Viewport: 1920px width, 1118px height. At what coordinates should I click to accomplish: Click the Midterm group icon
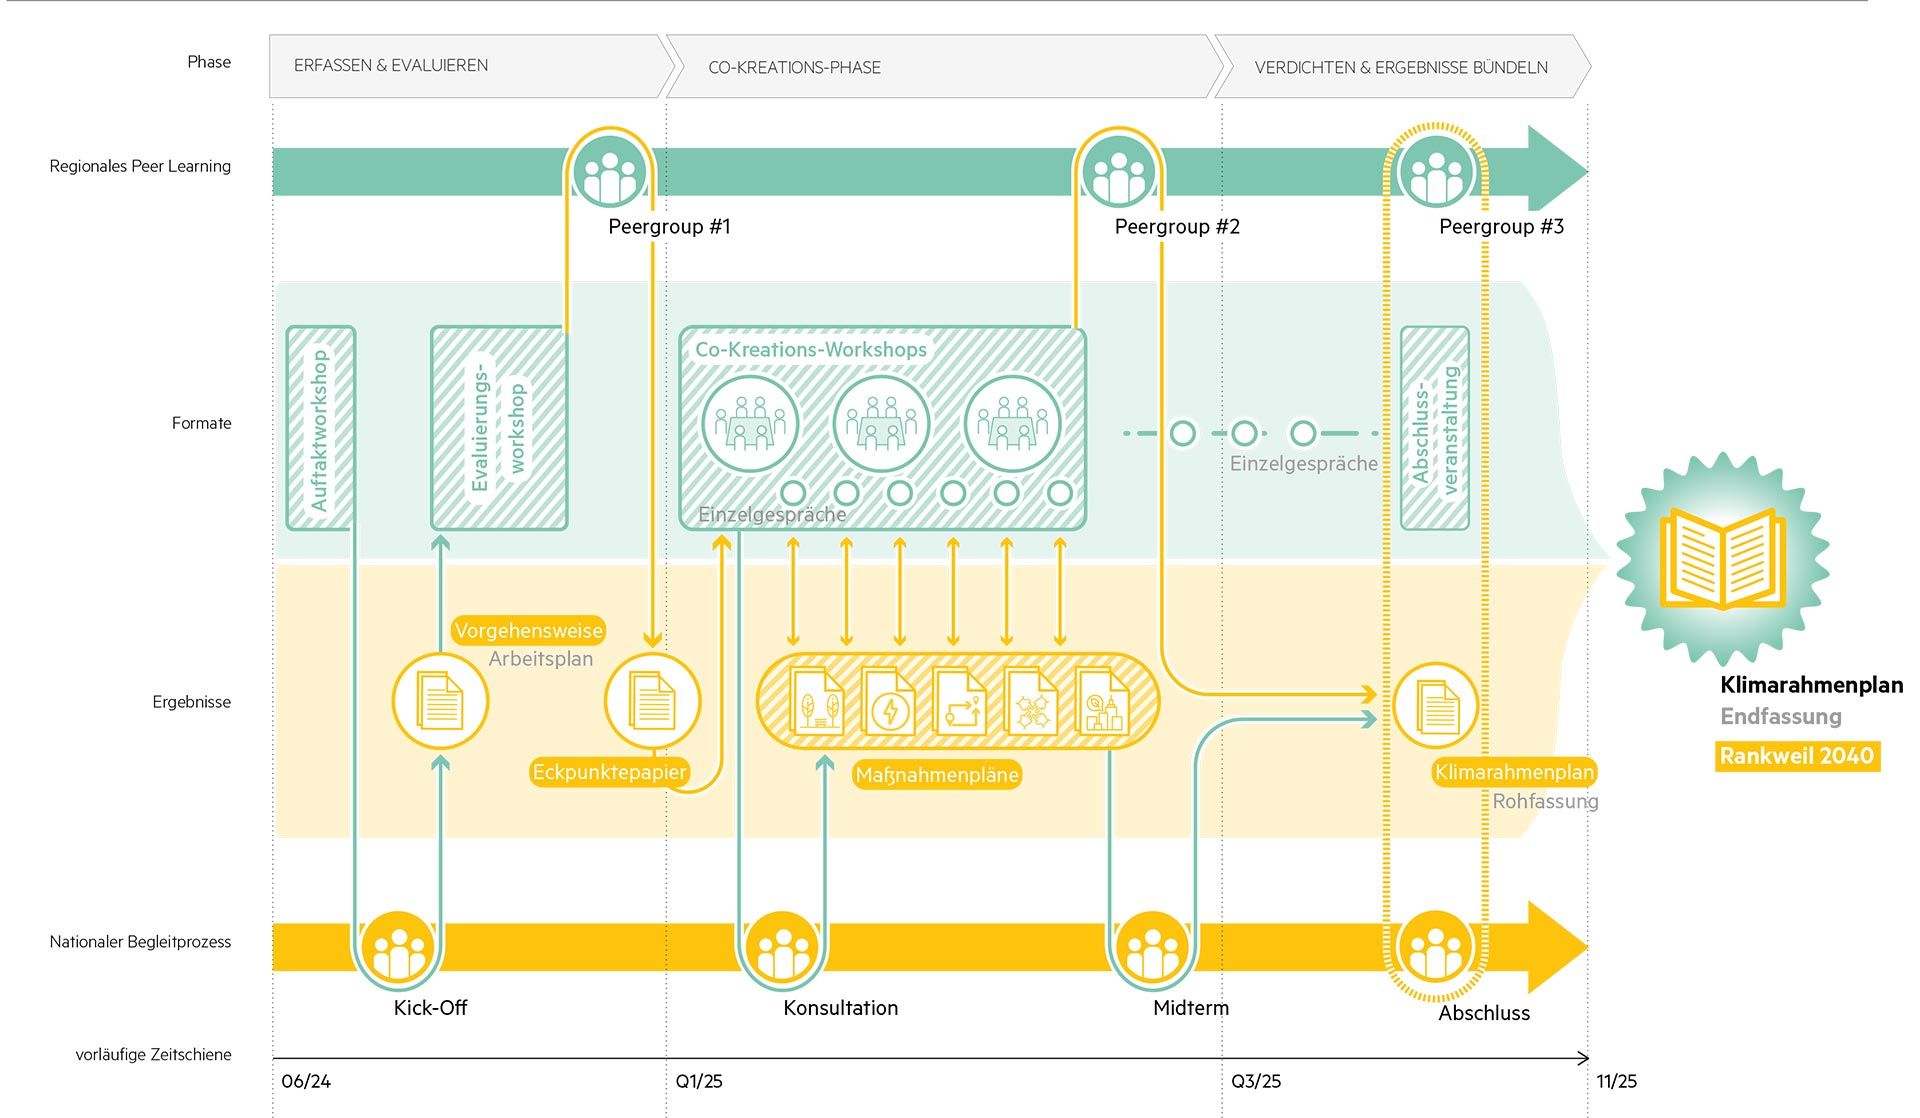pos(1152,948)
